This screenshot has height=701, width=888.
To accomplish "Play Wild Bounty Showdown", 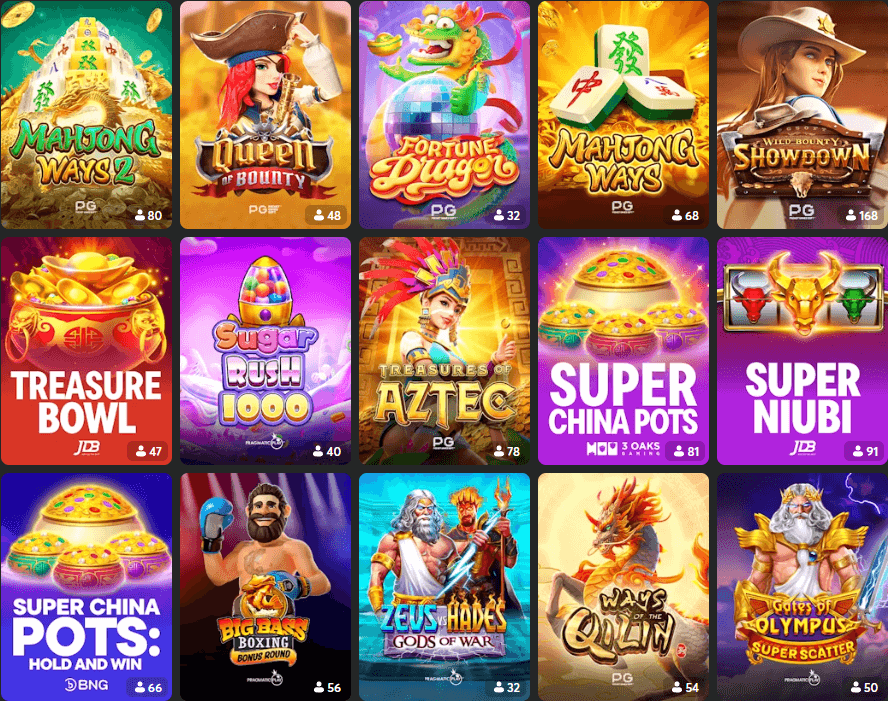I will pyautogui.click(x=802, y=115).
